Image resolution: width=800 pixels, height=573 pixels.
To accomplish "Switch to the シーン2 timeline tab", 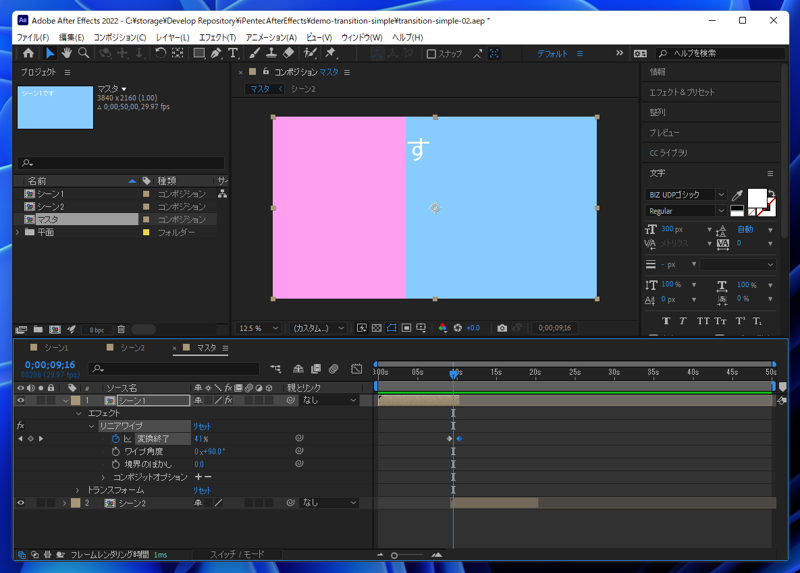I will click(132, 348).
